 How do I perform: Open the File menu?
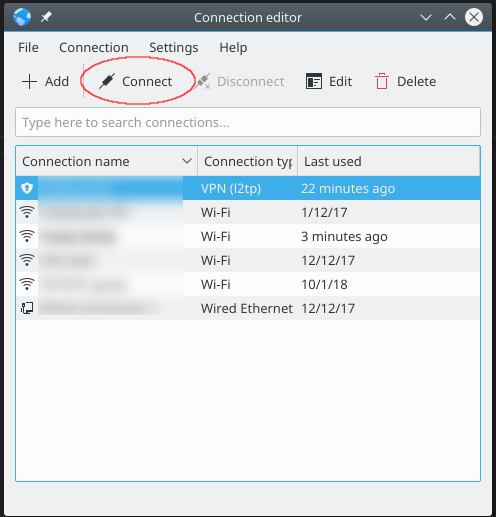(x=28, y=48)
